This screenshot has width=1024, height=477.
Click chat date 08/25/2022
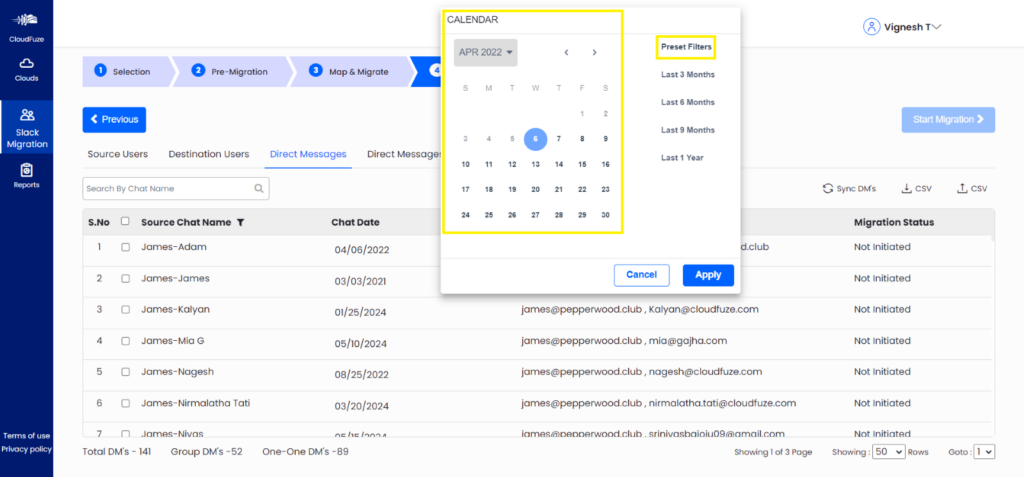point(362,375)
